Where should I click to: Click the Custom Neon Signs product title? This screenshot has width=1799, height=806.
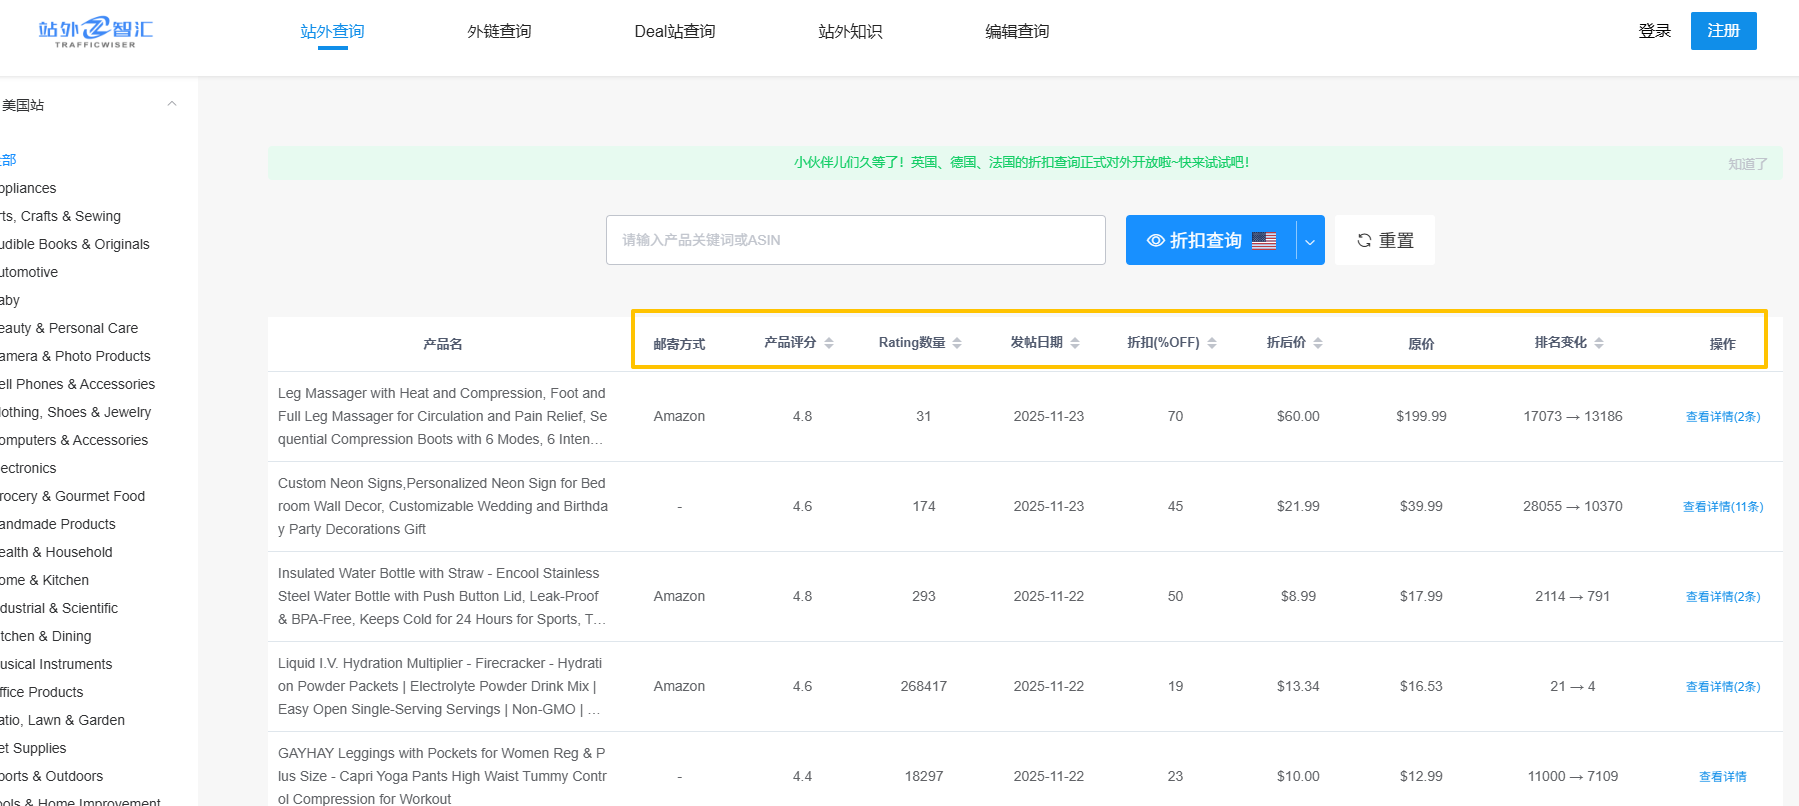443,506
